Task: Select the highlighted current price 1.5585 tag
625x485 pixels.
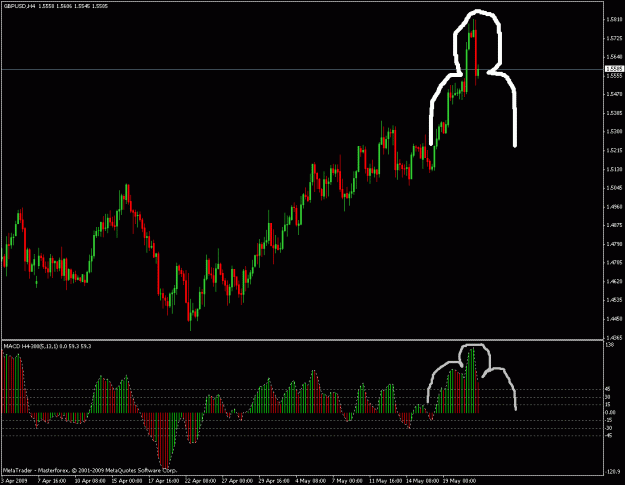Action: tap(614, 69)
